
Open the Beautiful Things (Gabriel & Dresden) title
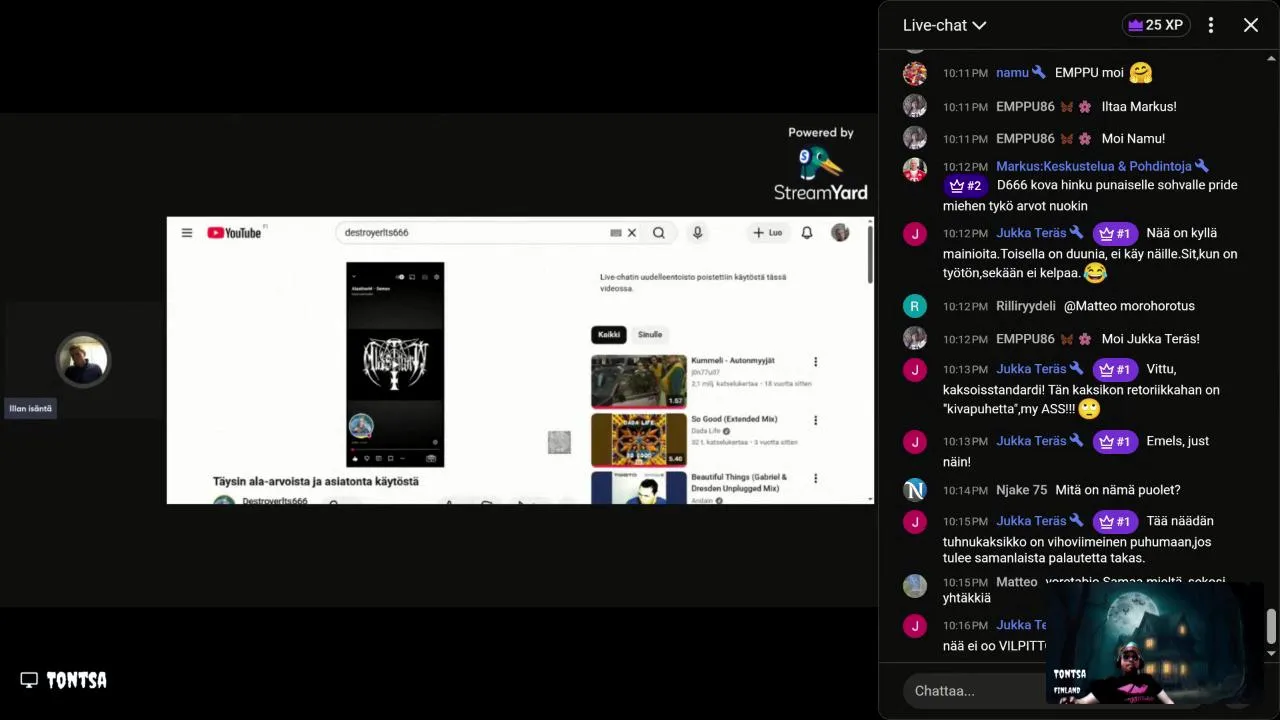click(739, 482)
